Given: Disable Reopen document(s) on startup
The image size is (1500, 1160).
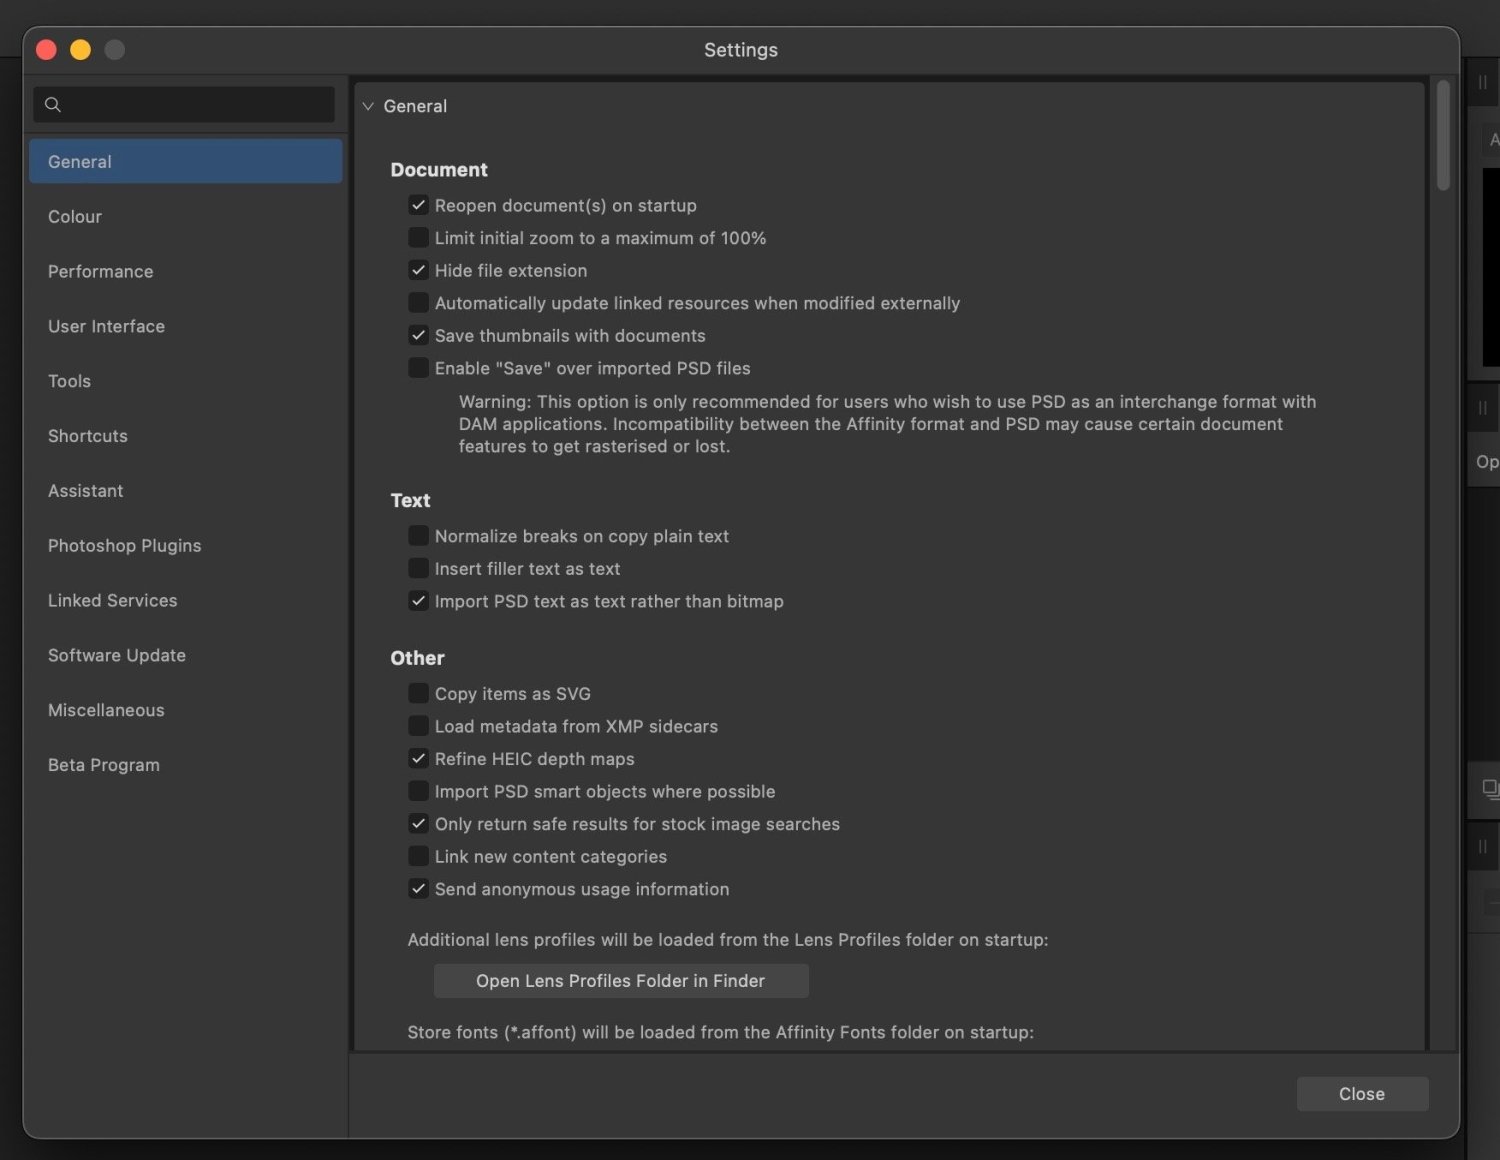Looking at the screenshot, I should tap(418, 205).
